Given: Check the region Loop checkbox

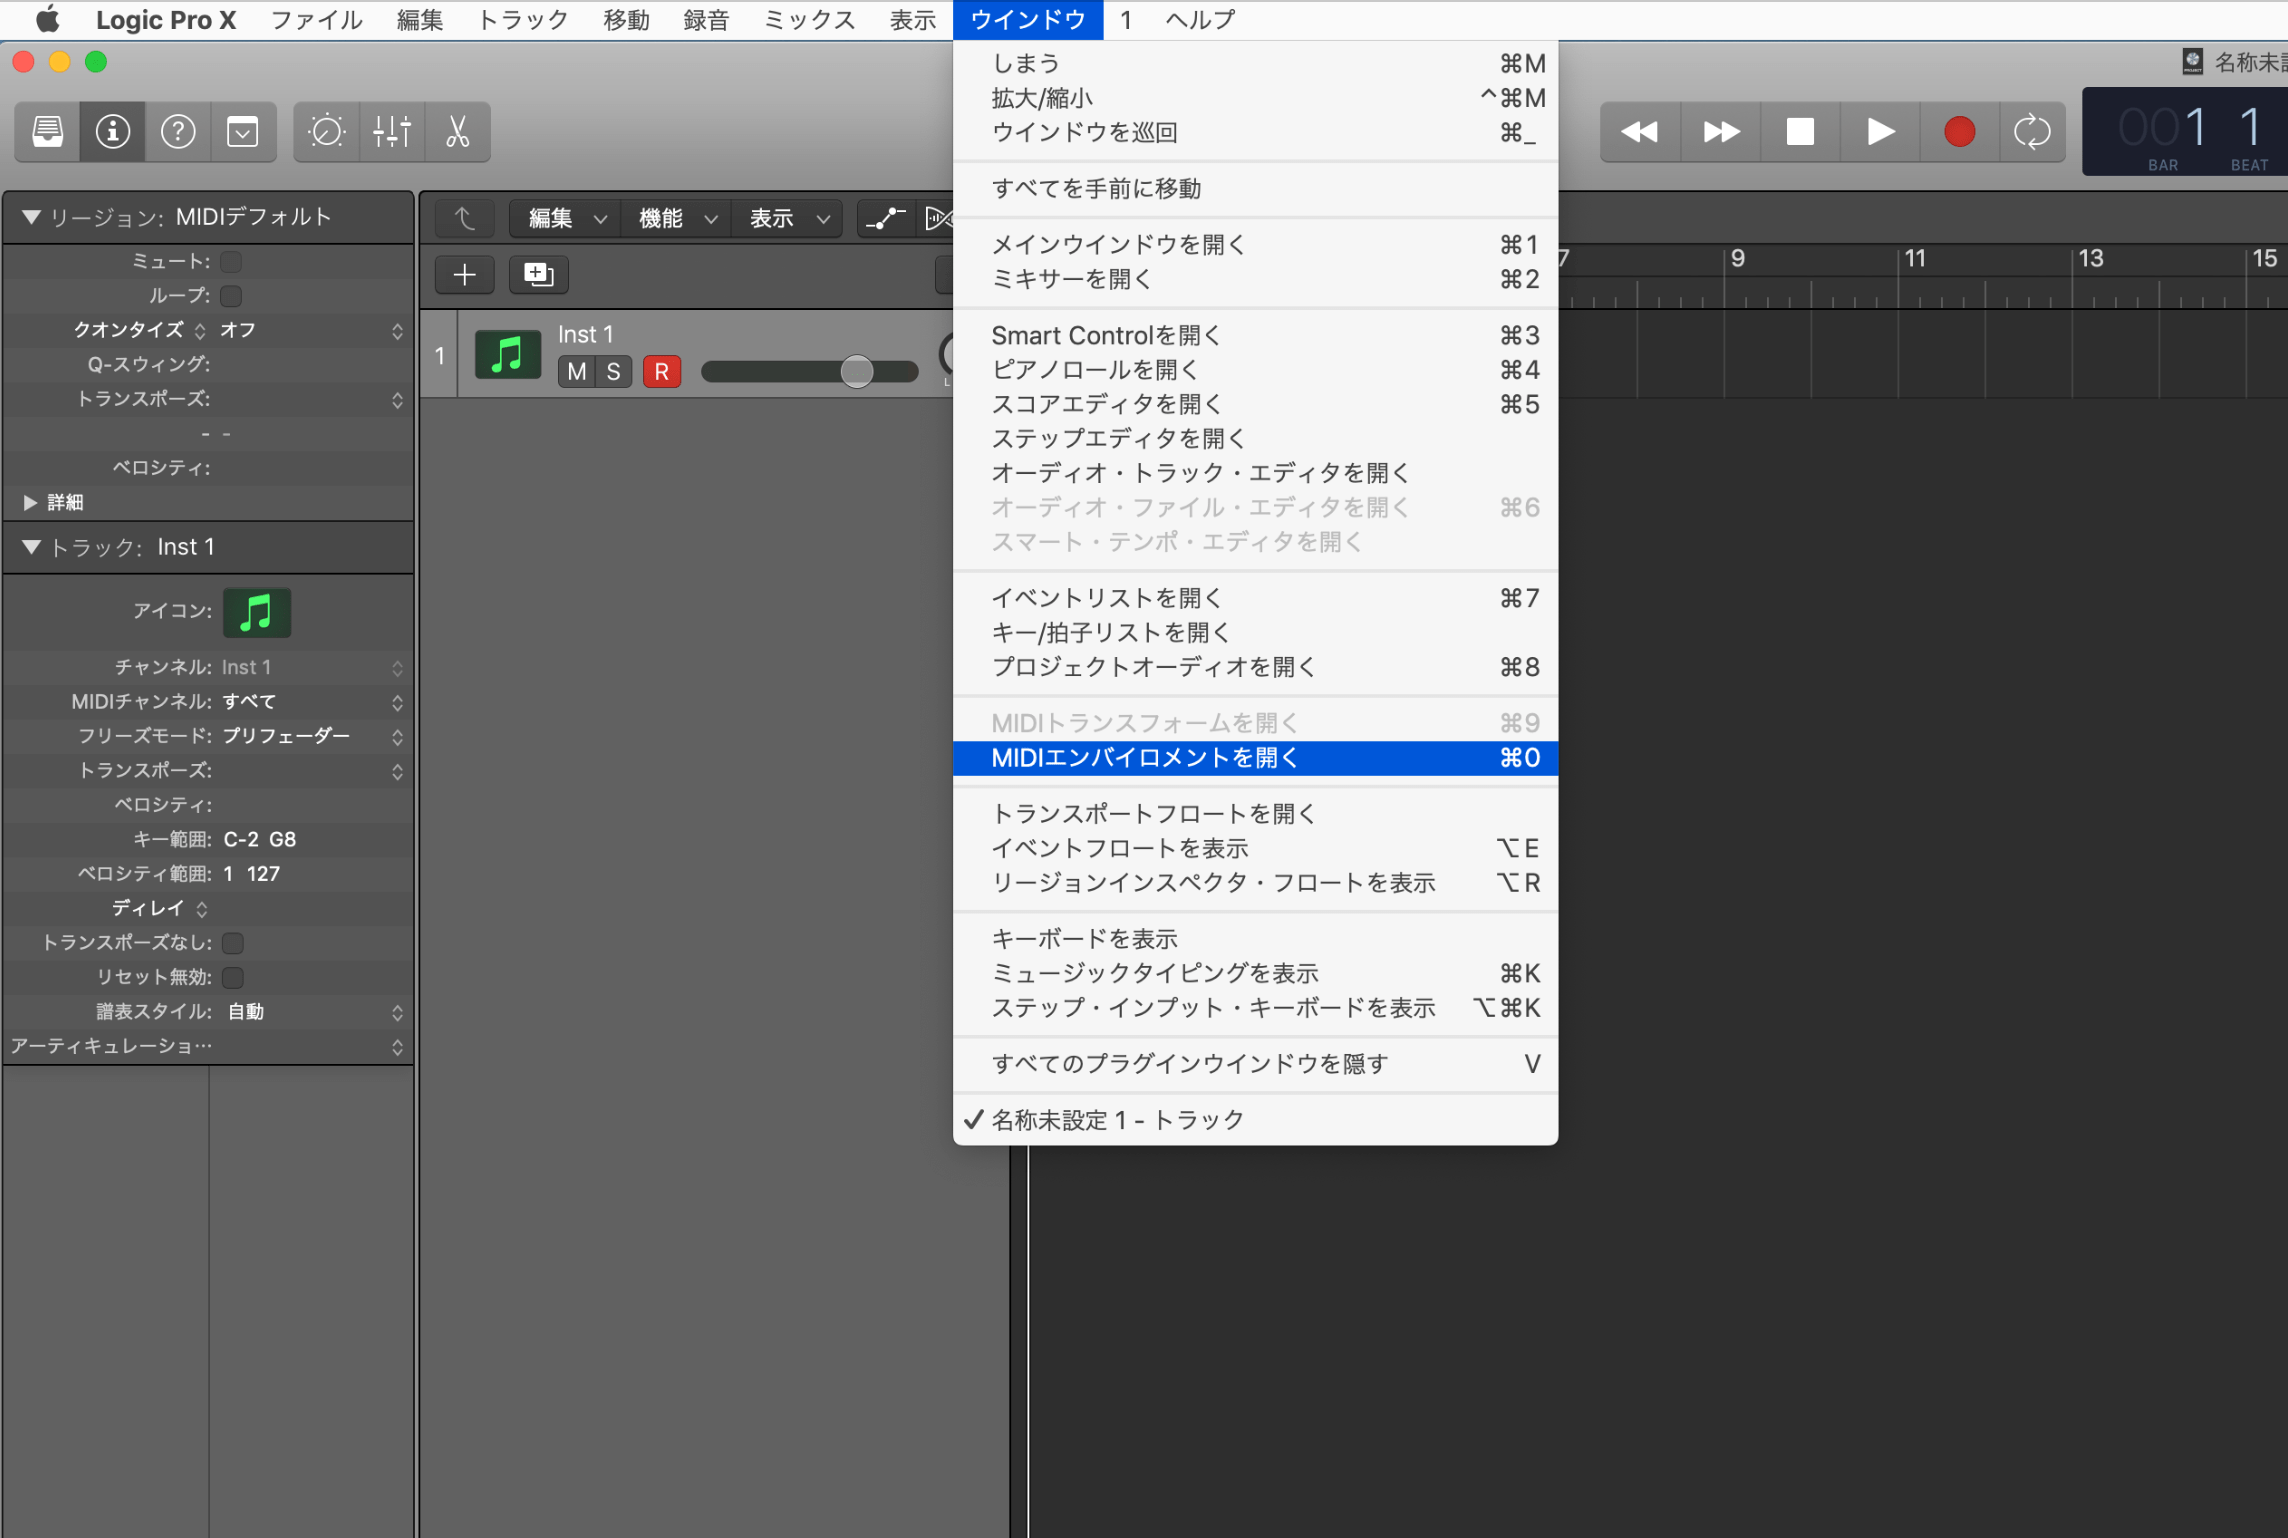Looking at the screenshot, I should 231,296.
